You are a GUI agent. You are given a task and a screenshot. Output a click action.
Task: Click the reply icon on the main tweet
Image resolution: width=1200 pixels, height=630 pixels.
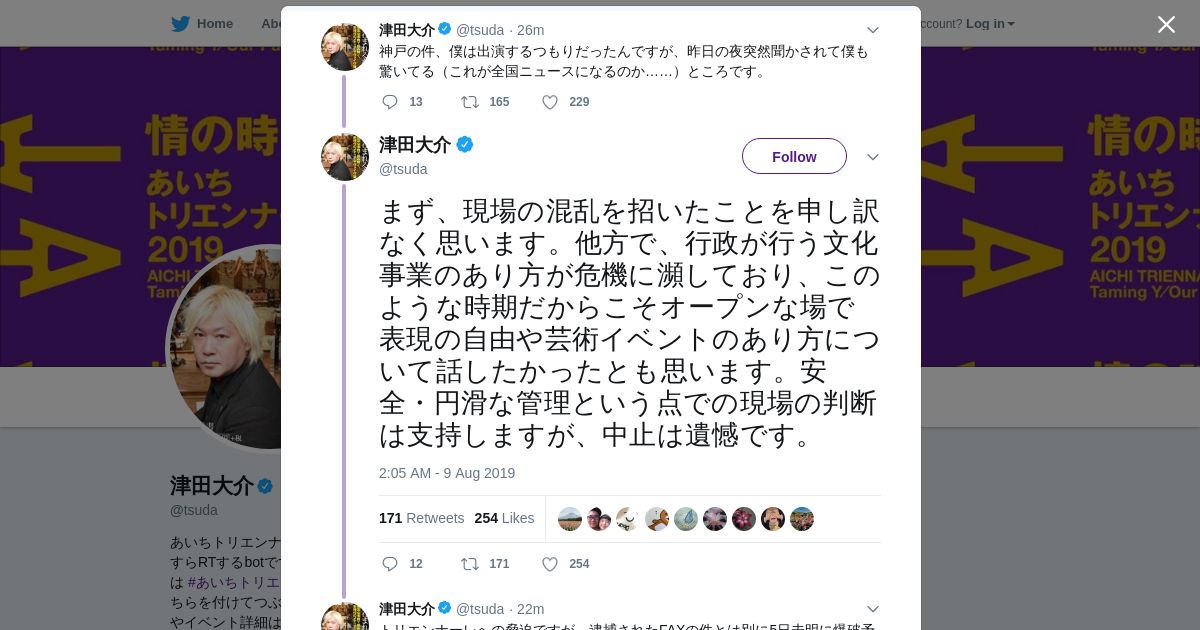pos(390,564)
